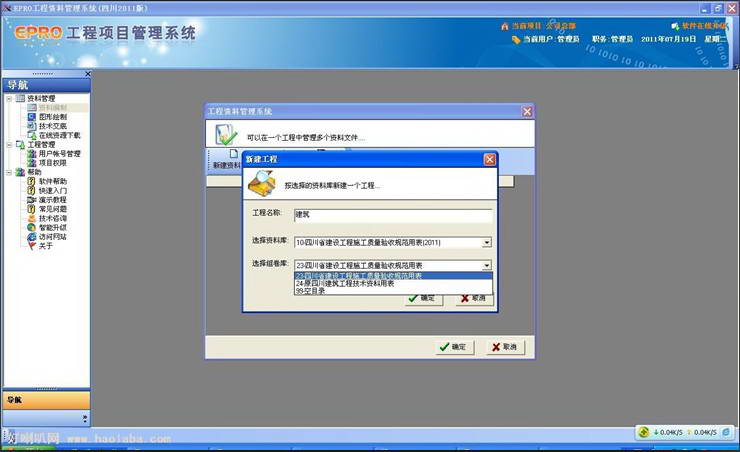Click the blue icon right of the speed readout
This screenshot has height=452, width=740.
726,432
